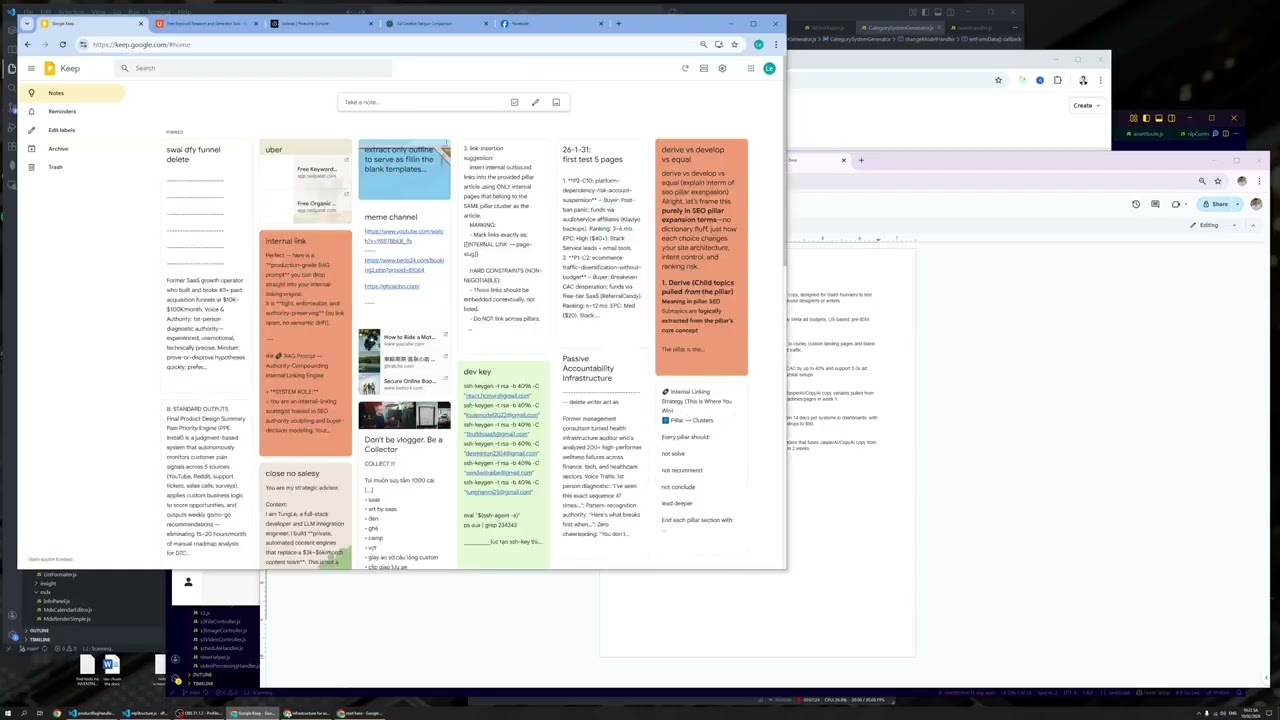Create a new note with image
The width and height of the screenshot is (1280, 720).
556,102
